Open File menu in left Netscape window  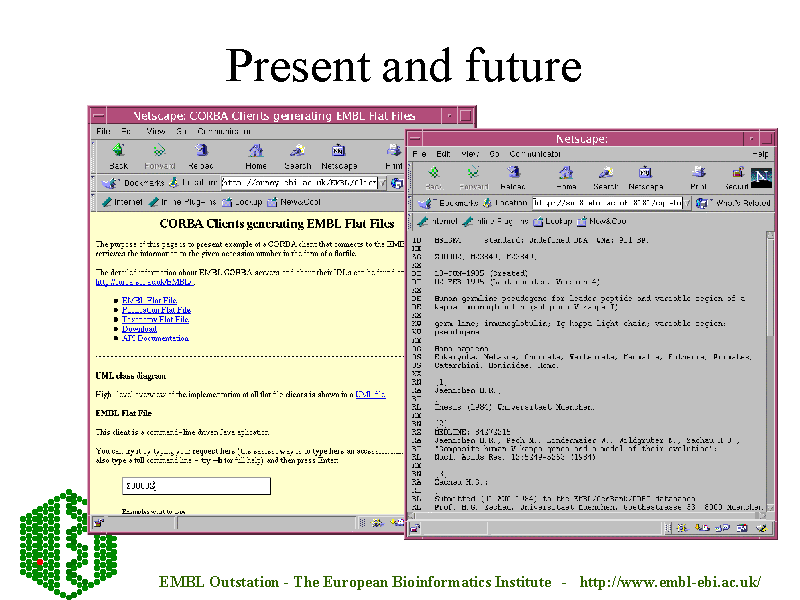(x=103, y=131)
